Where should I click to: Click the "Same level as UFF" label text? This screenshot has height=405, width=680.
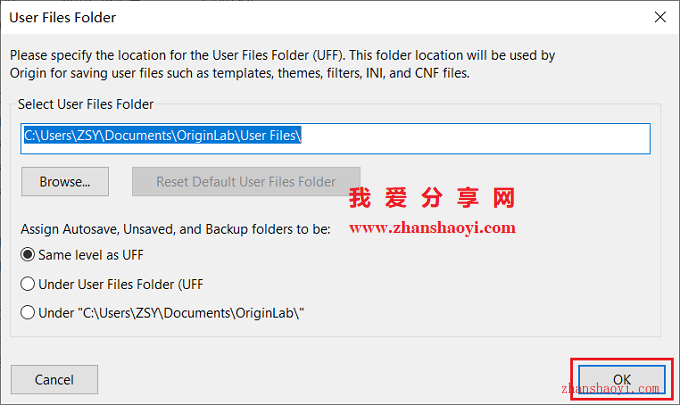click(91, 255)
